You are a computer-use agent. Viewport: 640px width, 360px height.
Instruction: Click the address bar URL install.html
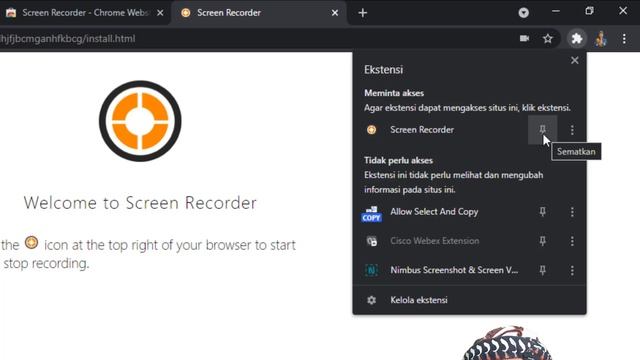pyautogui.click(x=67, y=39)
